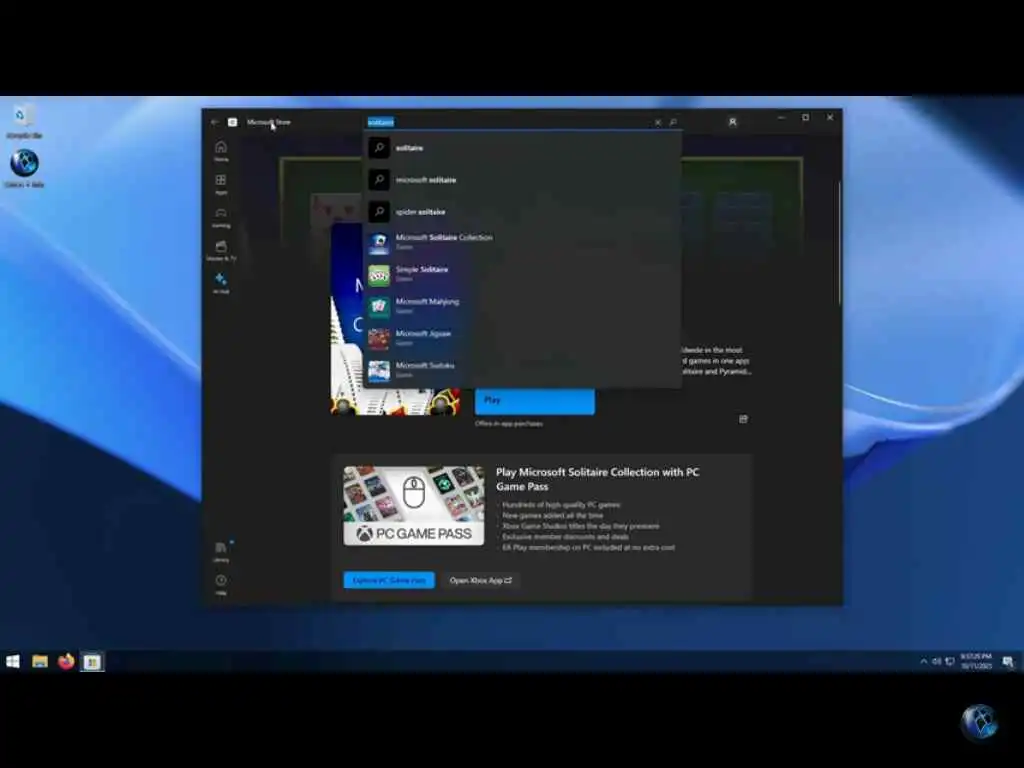Screen dimensions: 1024x768
Task: Select the 'solitaire' search suggestion
Action: click(x=522, y=148)
